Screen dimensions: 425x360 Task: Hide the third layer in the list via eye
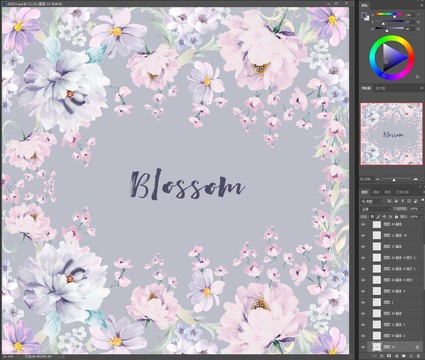coord(363,246)
